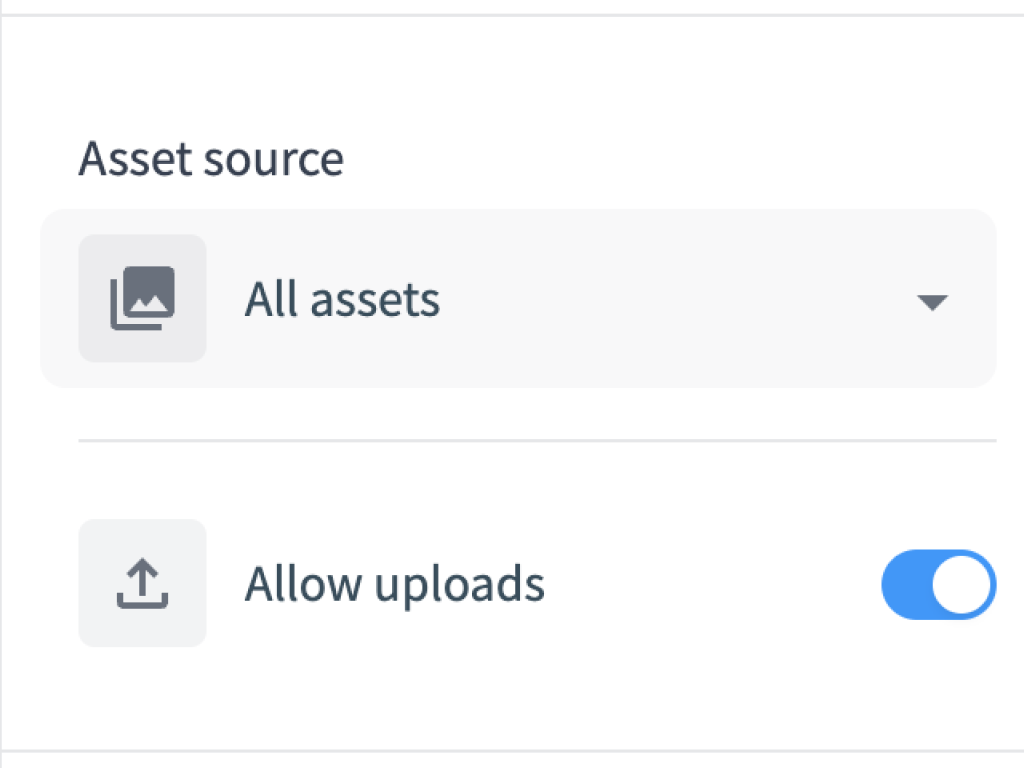Click the Asset source heading
1024x768 pixels.
coord(211,159)
